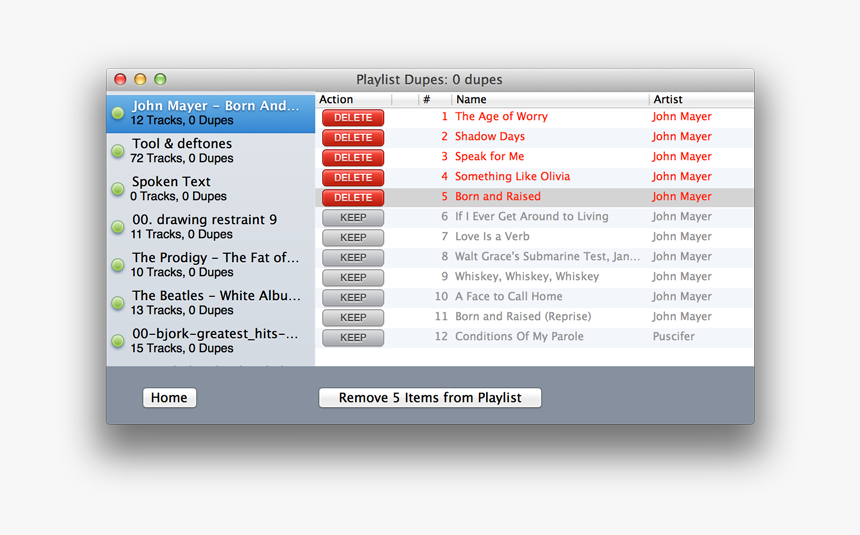
Task: Select track name If I Ever Get Around to Living
Action: 531,216
